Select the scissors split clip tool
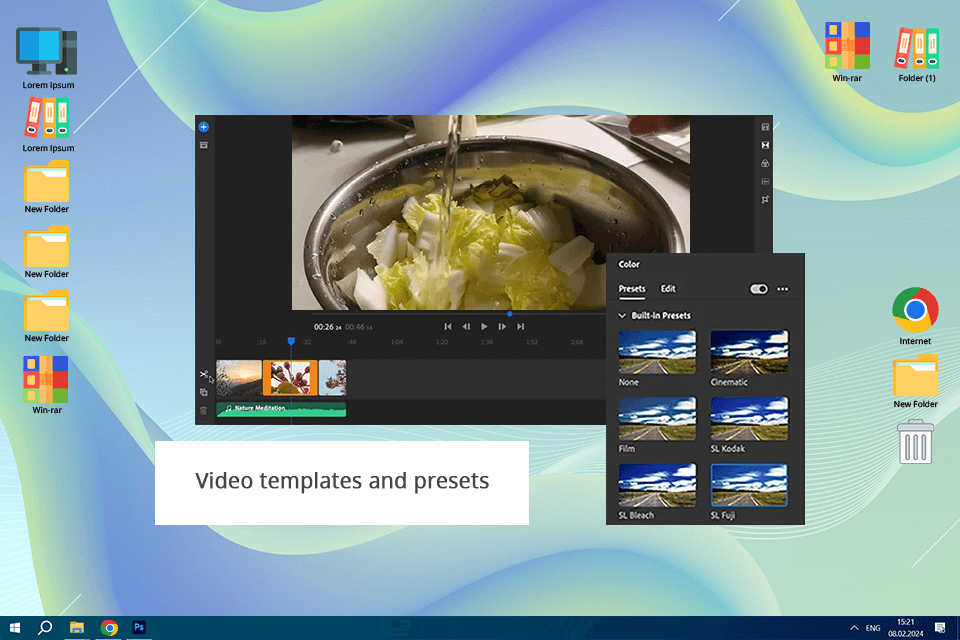This screenshot has height=640, width=960. pyautogui.click(x=204, y=374)
